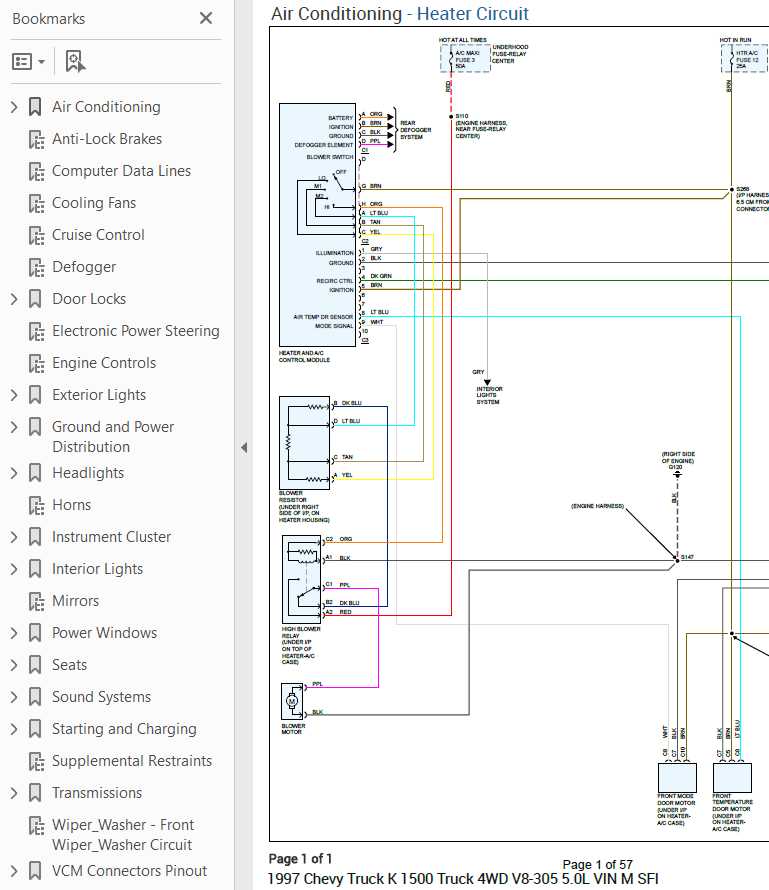Viewport: 769px width, 890px height.
Task: Select the Air Conditioning bookmark label
Action: (x=106, y=107)
